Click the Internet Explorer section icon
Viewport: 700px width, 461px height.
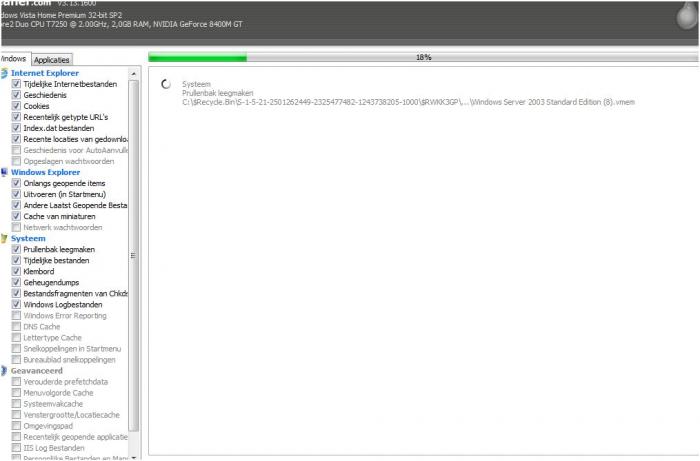pyautogui.click(x=4, y=73)
